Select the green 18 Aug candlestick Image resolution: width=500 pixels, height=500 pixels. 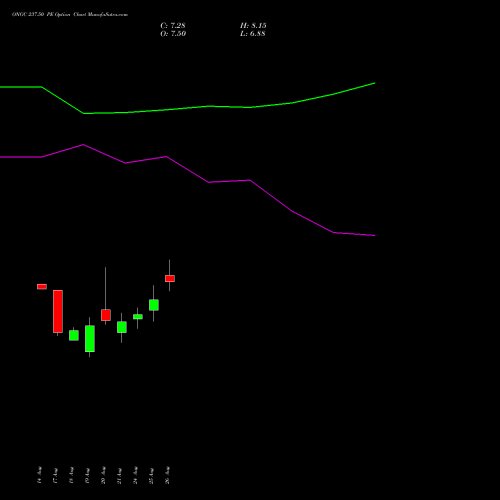(74, 335)
